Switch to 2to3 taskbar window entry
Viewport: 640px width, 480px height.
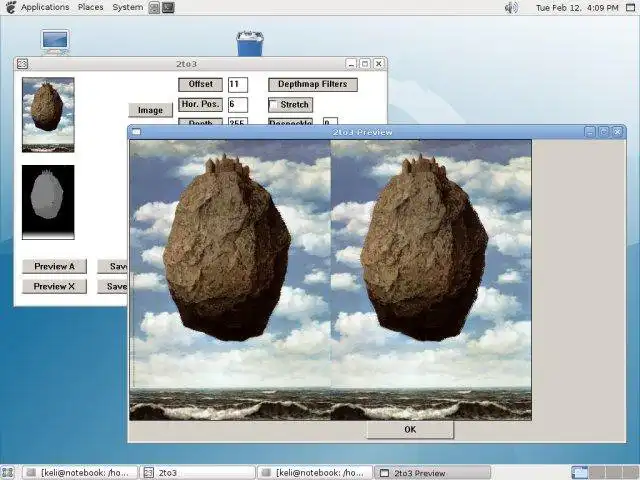pyautogui.click(x=198, y=472)
